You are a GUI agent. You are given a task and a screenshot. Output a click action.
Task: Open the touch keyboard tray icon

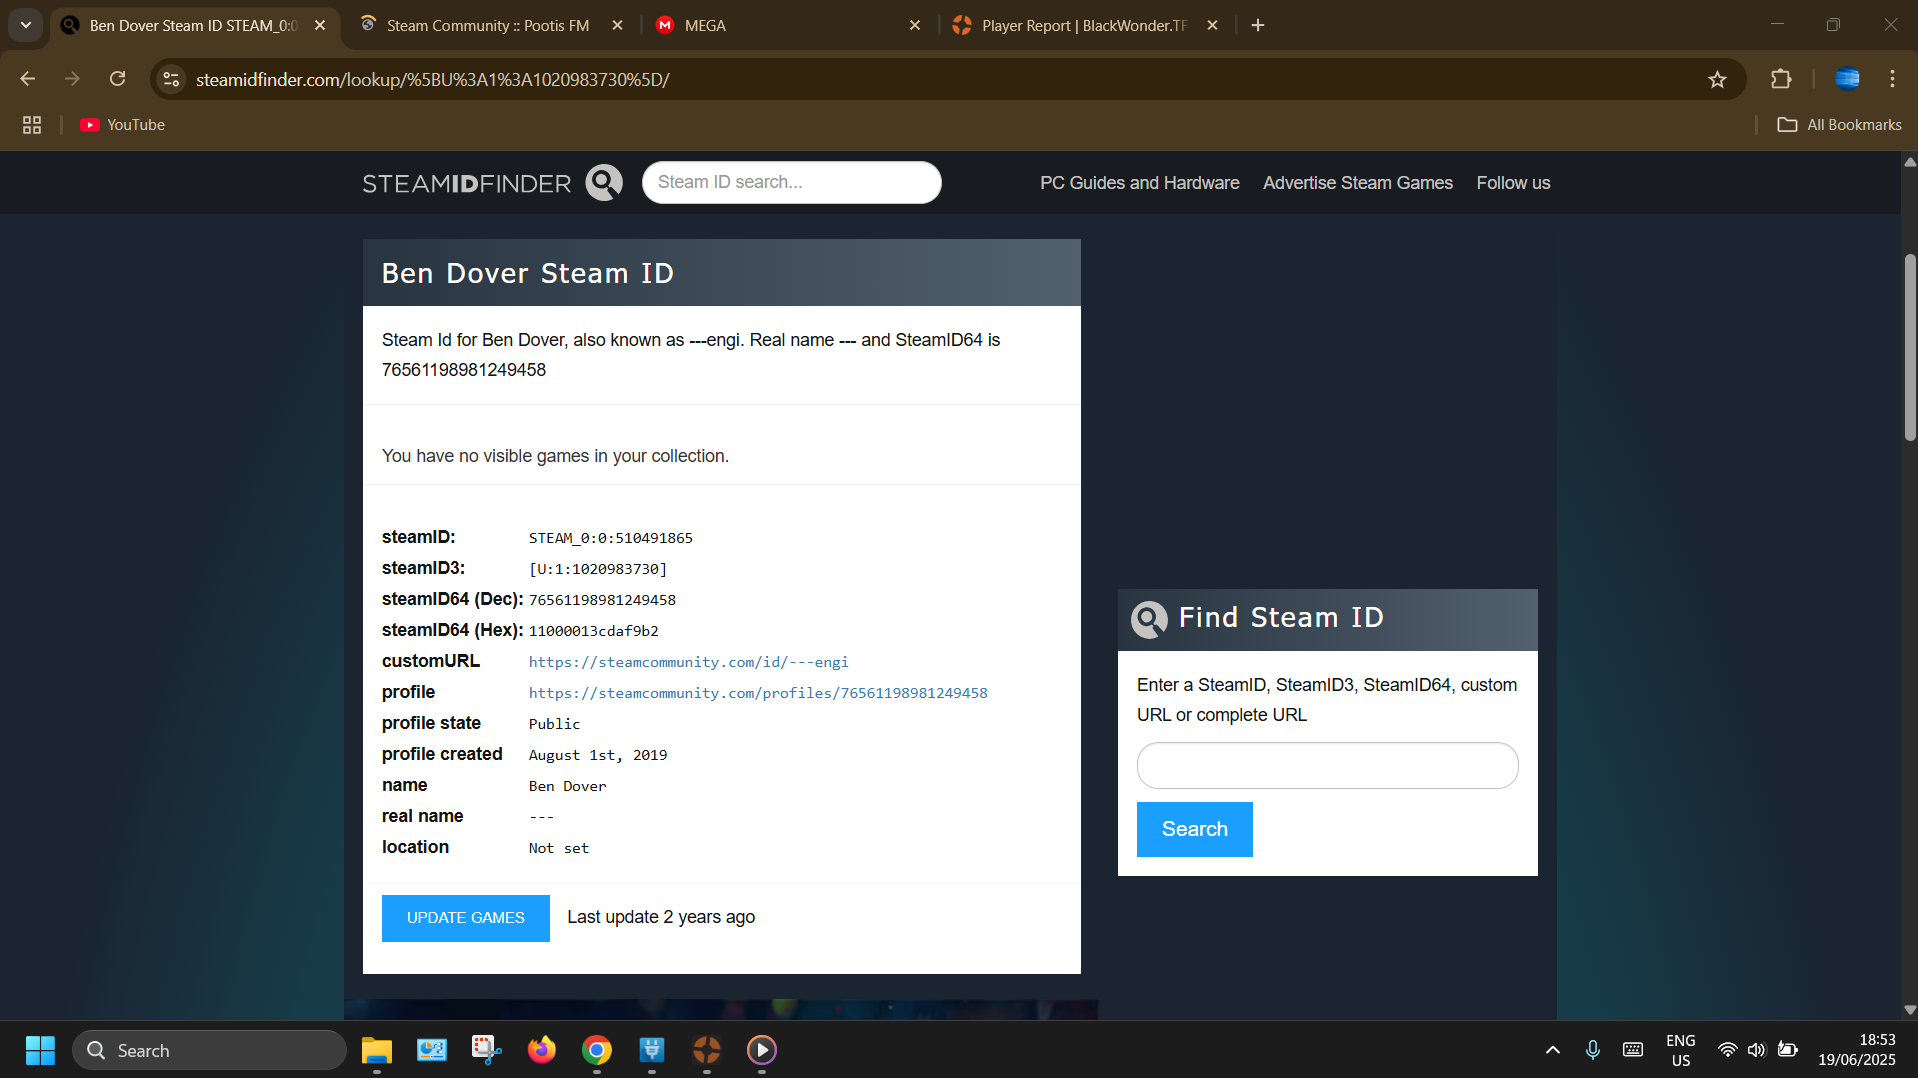click(1633, 1050)
